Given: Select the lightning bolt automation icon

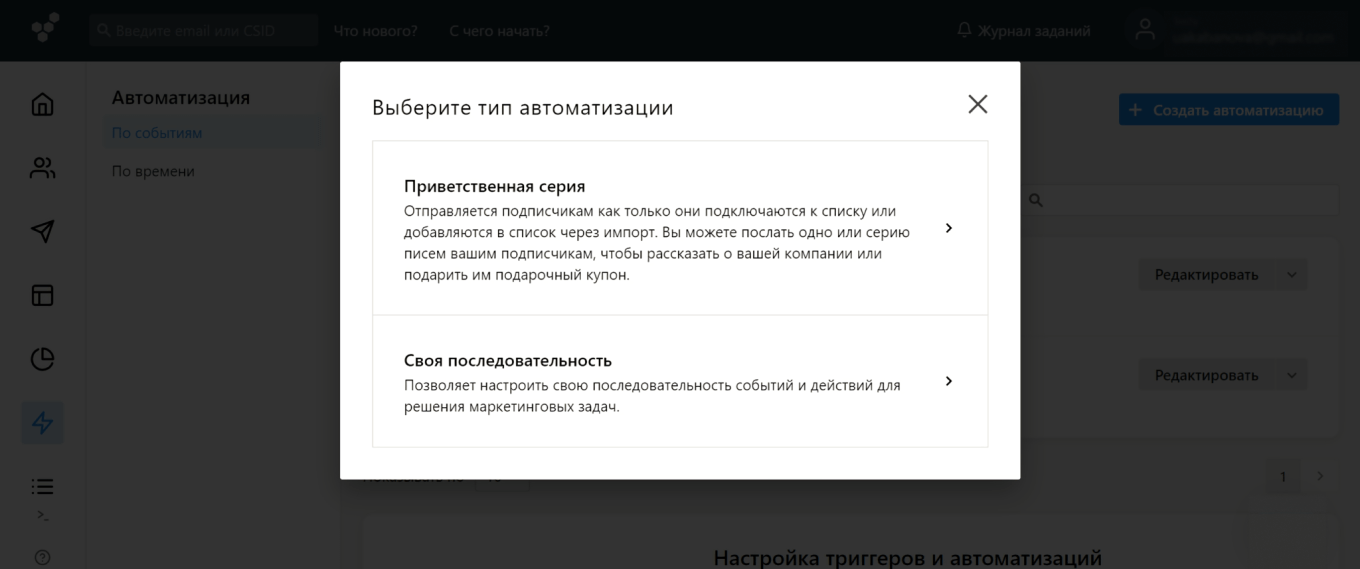Looking at the screenshot, I should pyautogui.click(x=42, y=423).
